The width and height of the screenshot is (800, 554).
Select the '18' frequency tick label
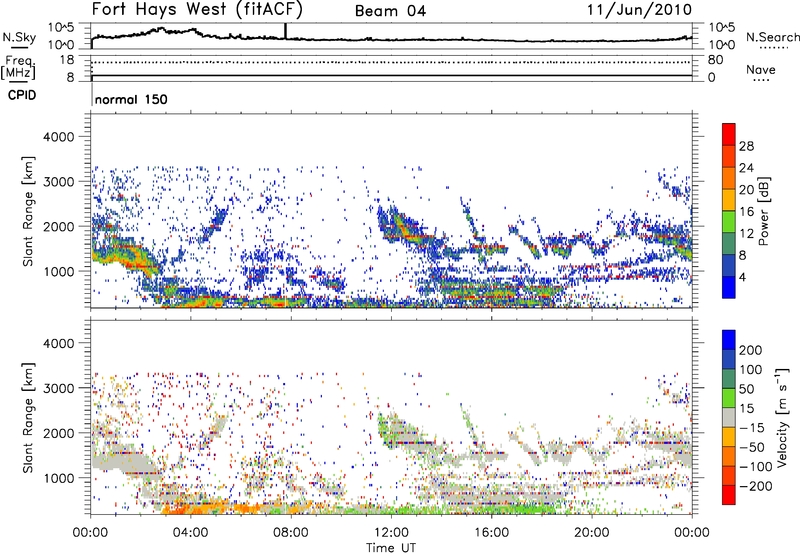[x=66, y=60]
